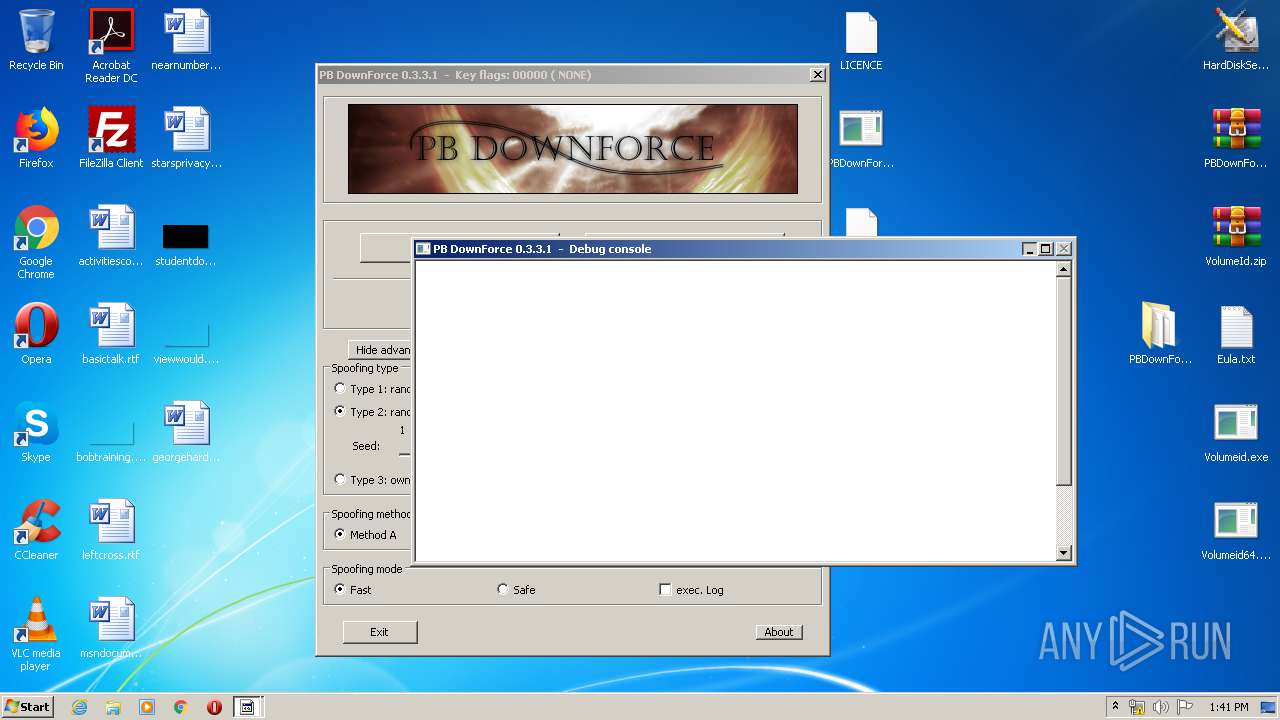Image resolution: width=1280 pixels, height=720 pixels.
Task: Open Opera from the taskbar
Action: (x=214, y=707)
